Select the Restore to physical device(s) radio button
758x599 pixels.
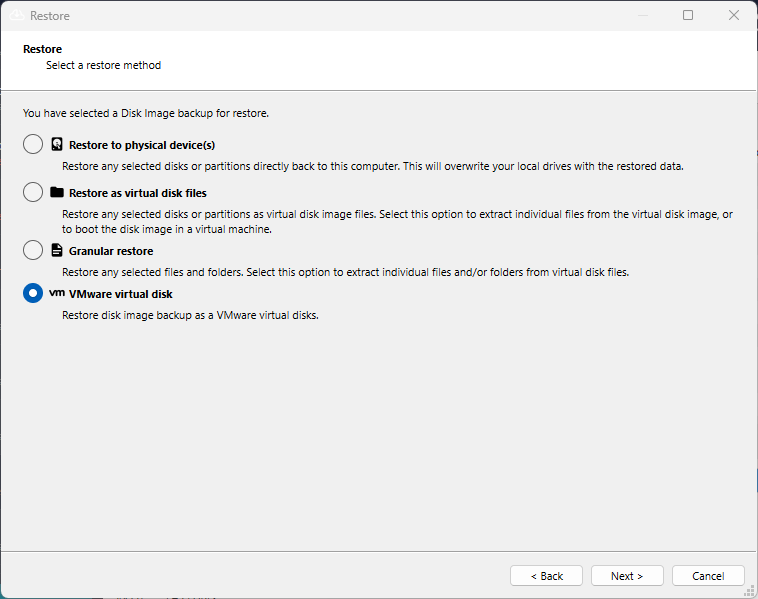click(33, 145)
